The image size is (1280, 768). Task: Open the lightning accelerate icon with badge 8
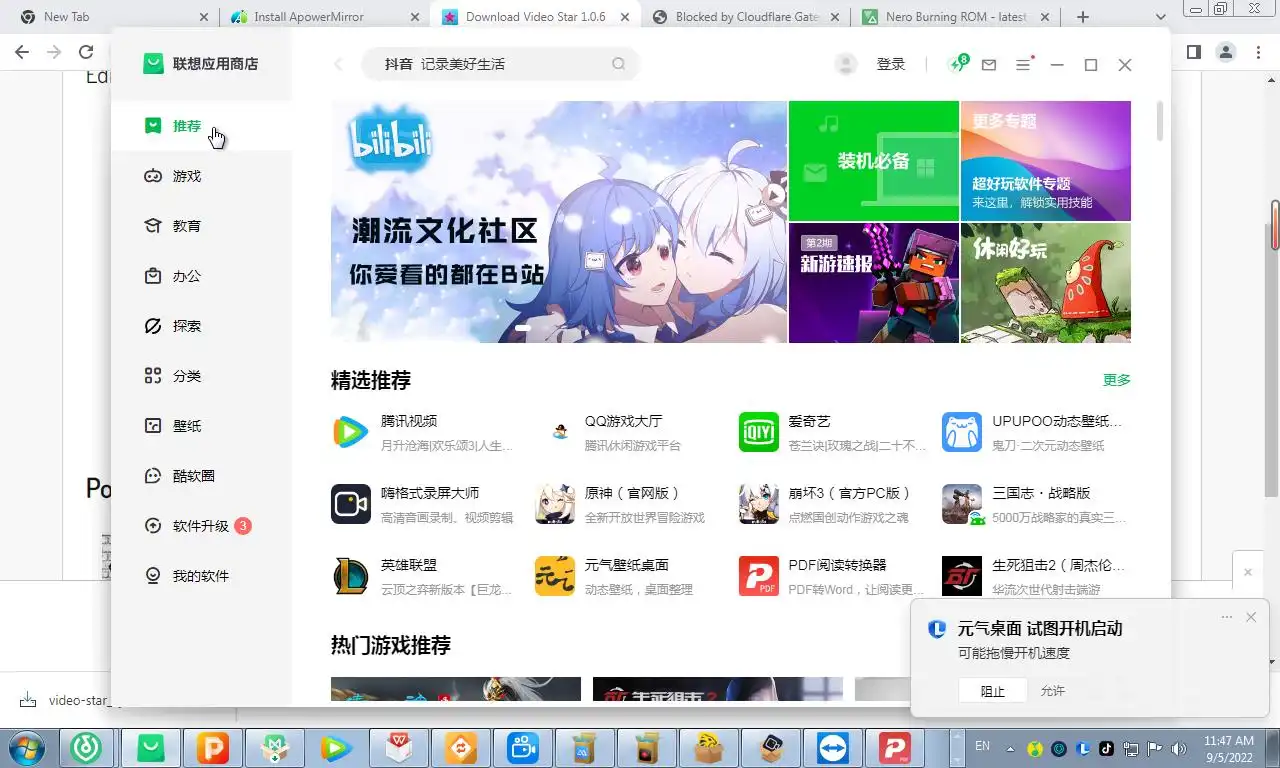(x=957, y=64)
